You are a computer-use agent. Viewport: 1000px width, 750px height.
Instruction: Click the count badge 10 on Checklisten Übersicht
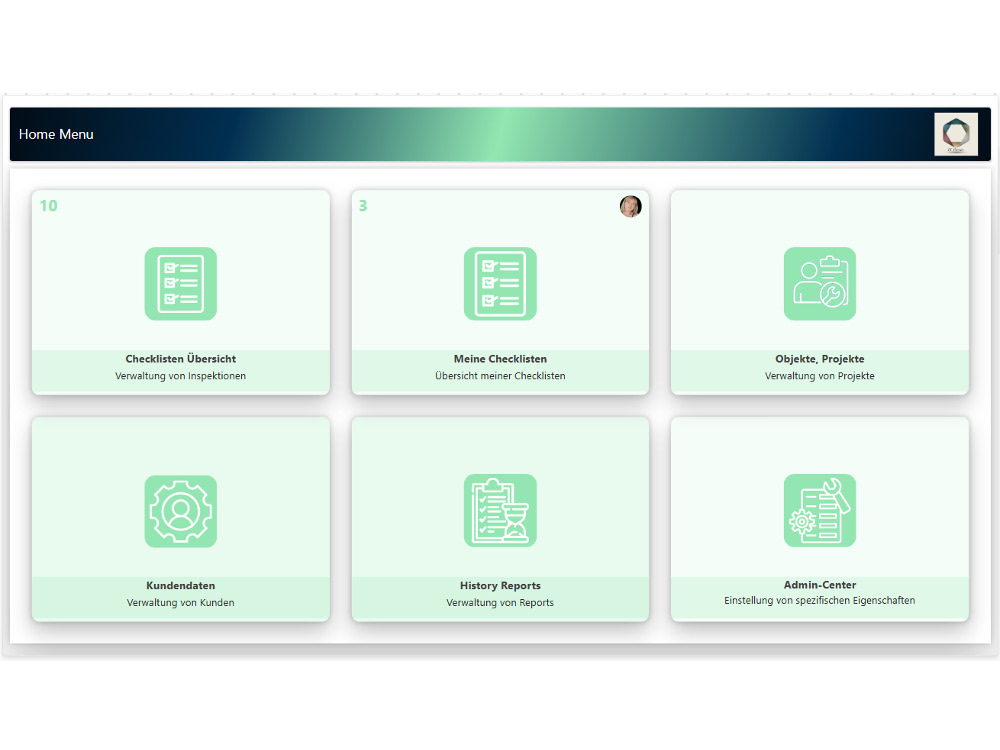[x=48, y=206]
